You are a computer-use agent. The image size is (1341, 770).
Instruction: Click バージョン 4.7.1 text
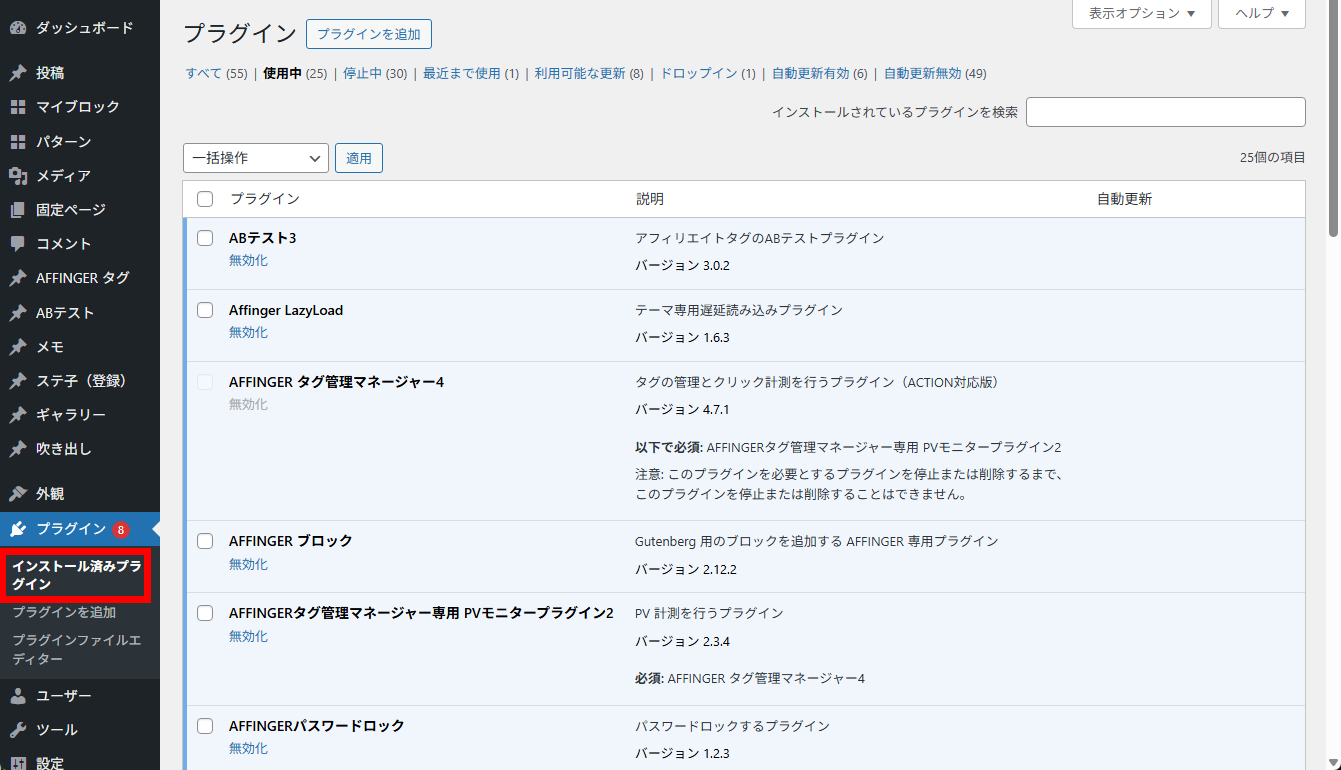point(682,410)
